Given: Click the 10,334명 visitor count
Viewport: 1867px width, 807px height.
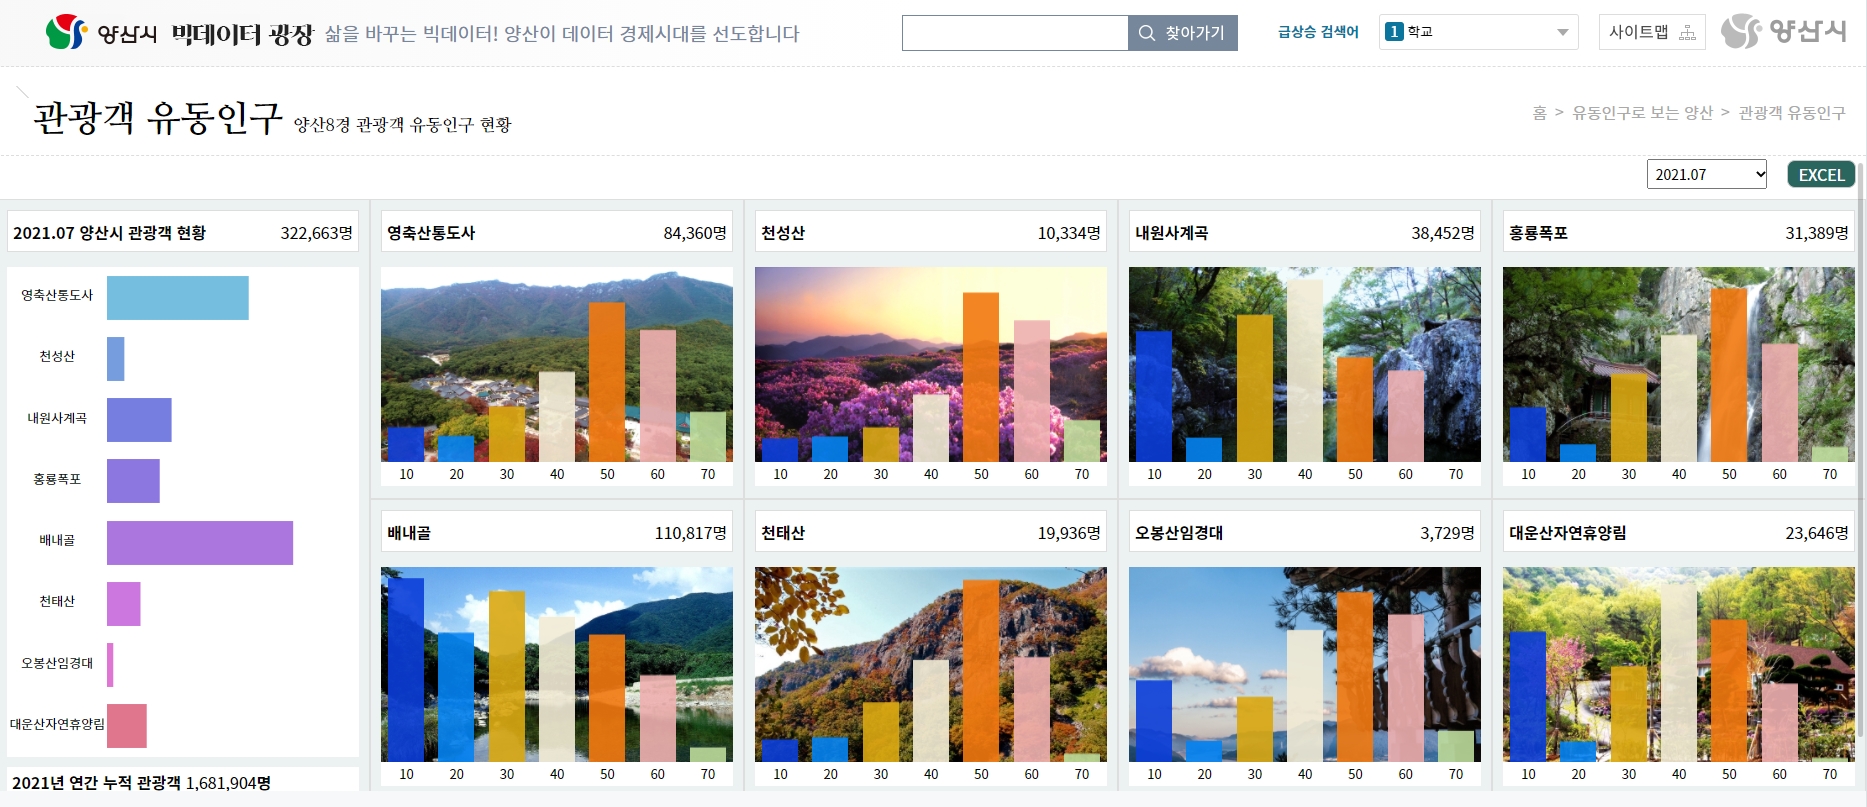Looking at the screenshot, I should (1069, 233).
